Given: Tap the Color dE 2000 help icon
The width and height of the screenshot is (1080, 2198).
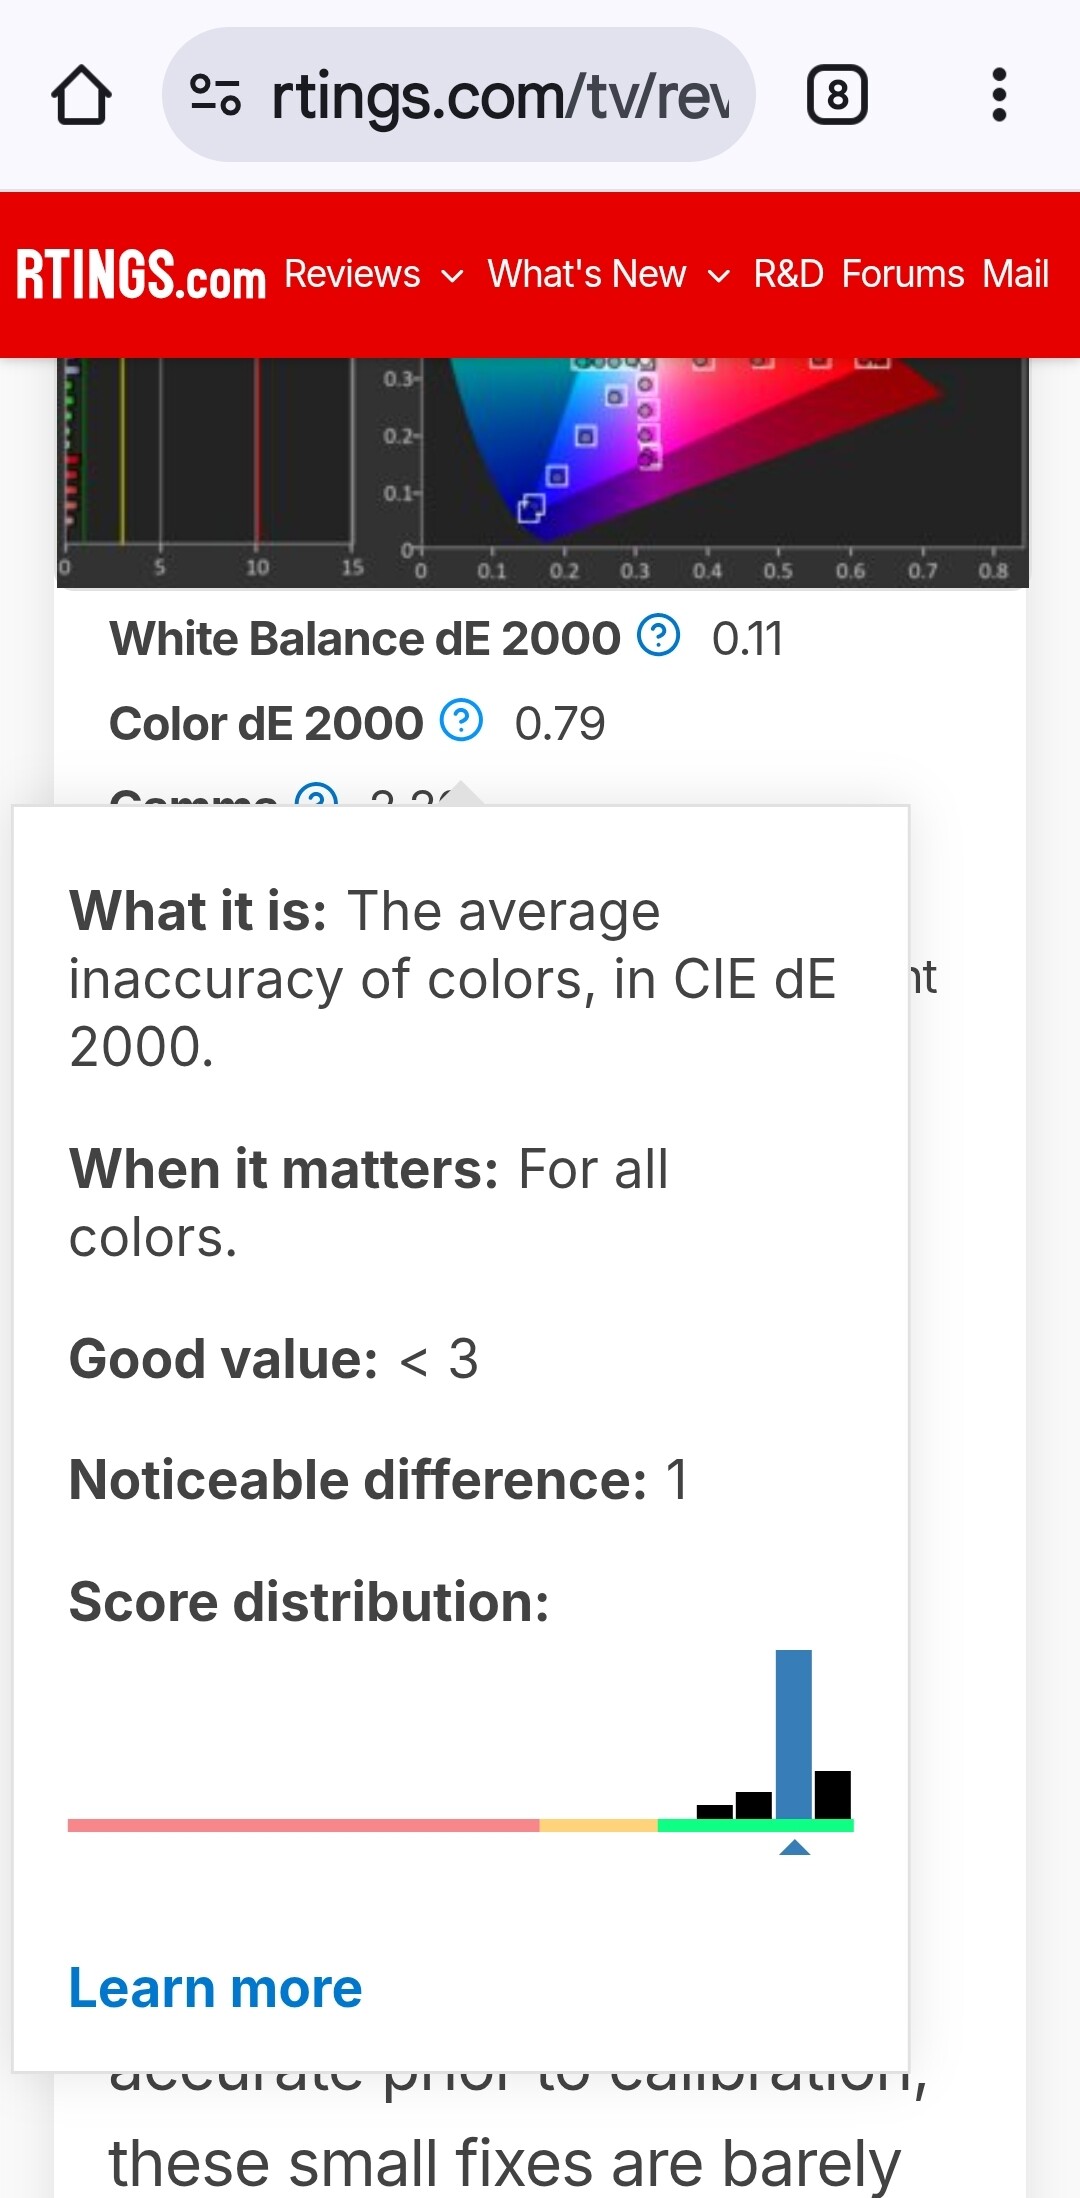Looking at the screenshot, I should 462,720.
